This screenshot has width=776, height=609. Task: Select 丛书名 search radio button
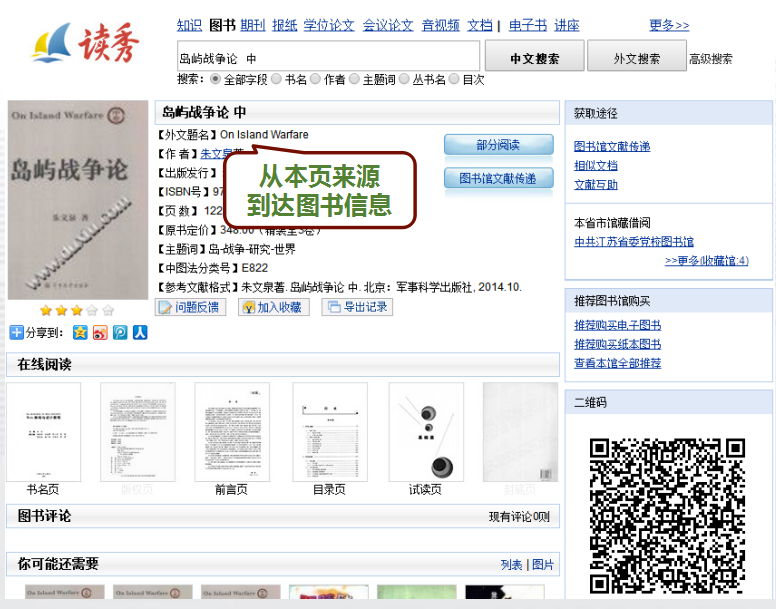404,79
